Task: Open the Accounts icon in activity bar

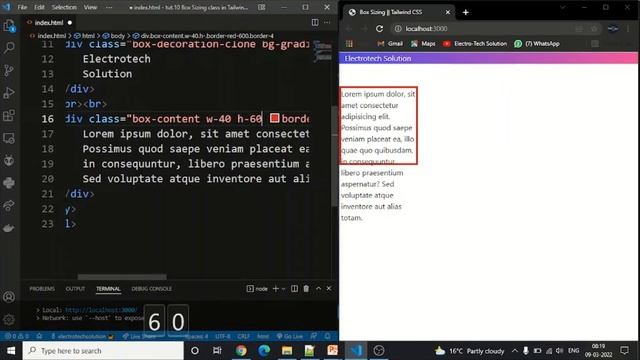Action: tap(9, 297)
